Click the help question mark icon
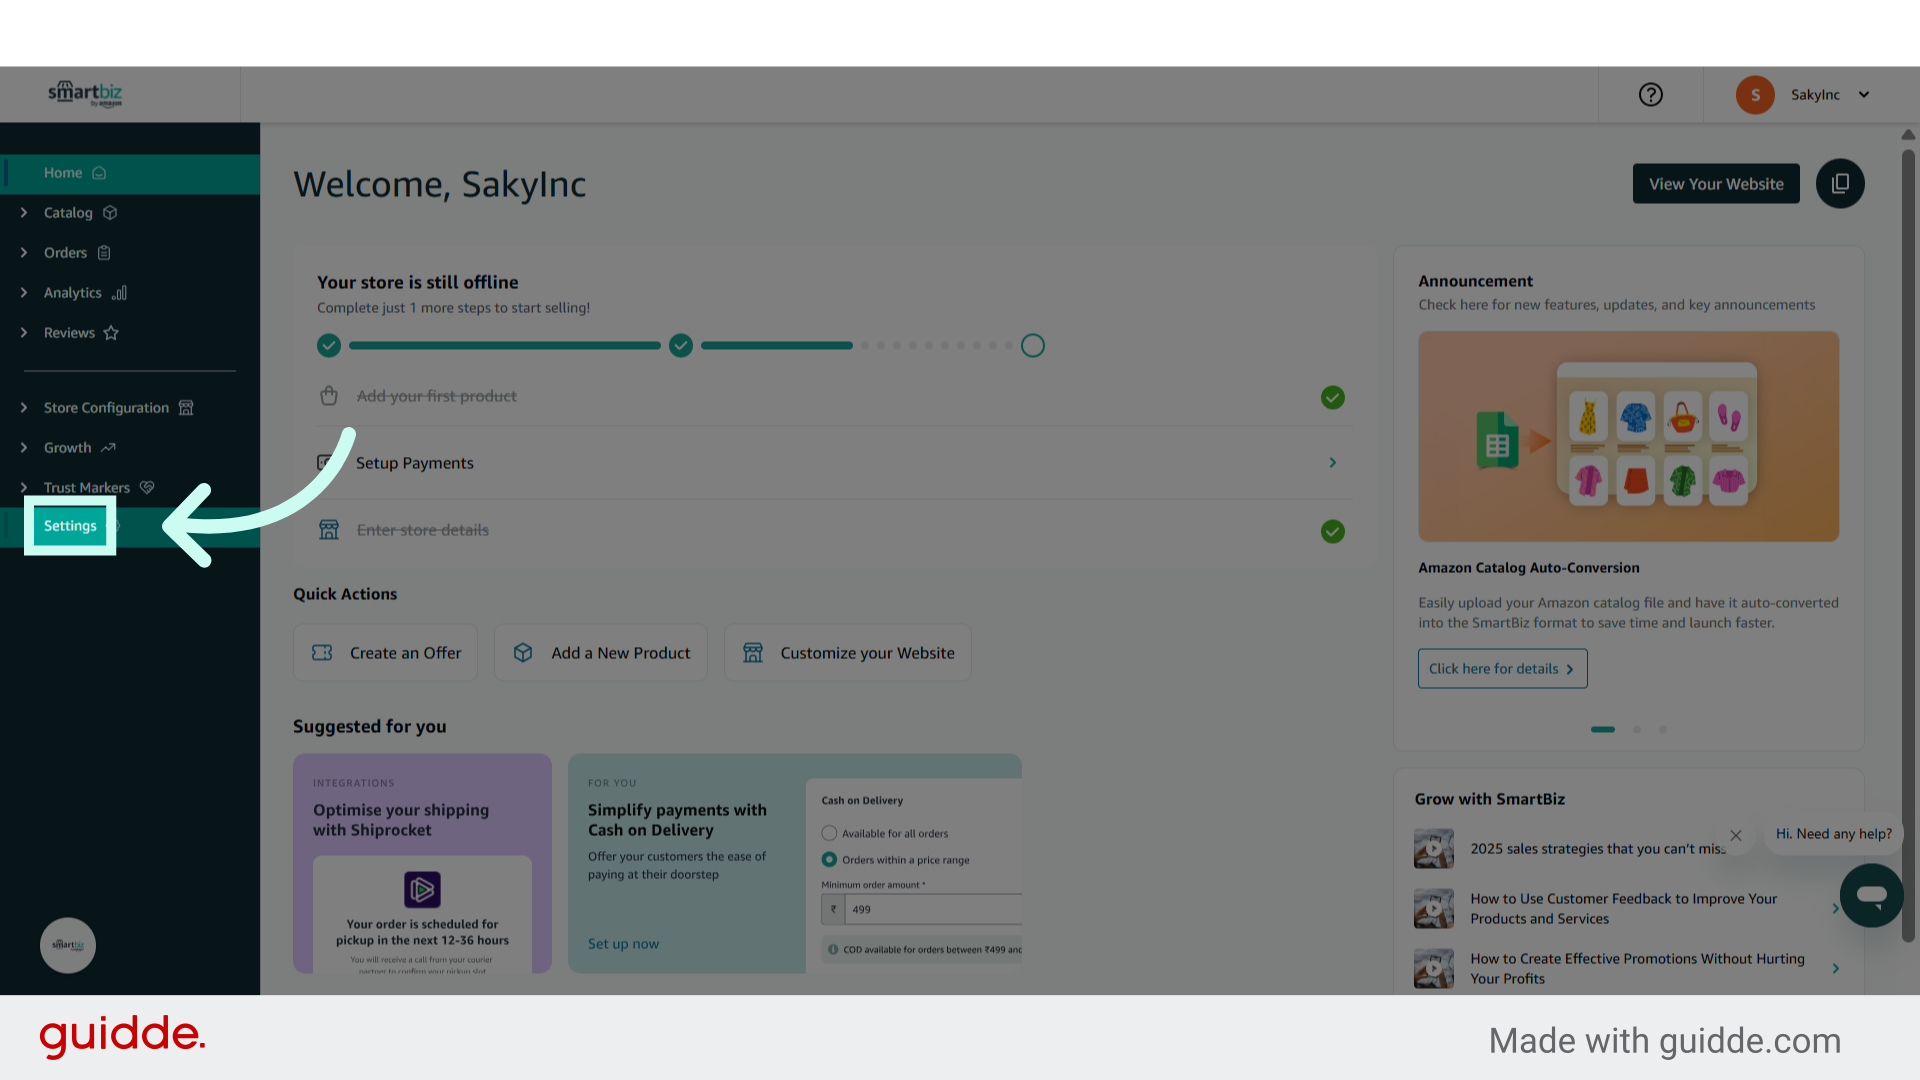This screenshot has width=1920, height=1080. (1650, 95)
